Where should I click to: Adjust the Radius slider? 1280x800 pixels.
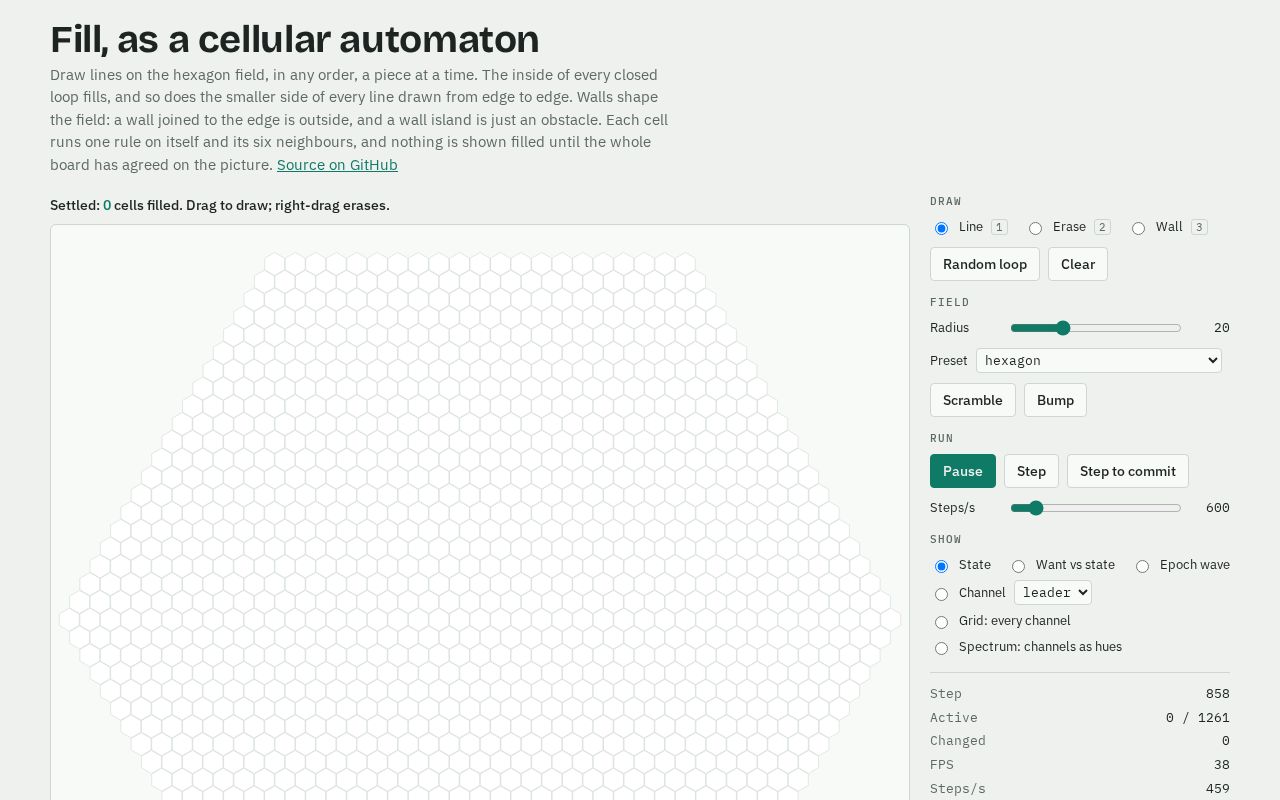pos(1096,328)
